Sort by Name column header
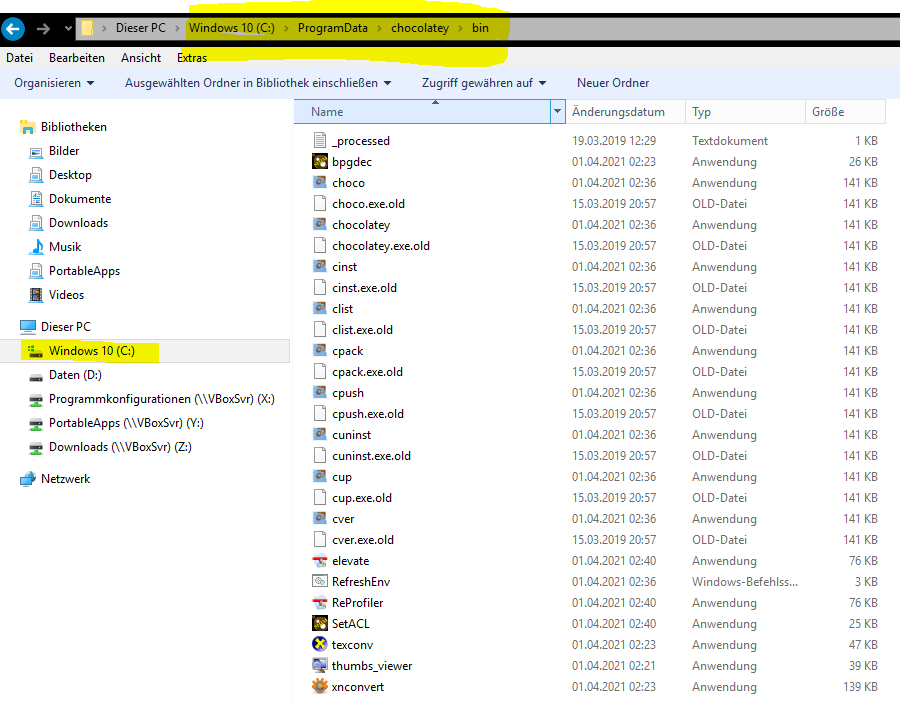900x703 pixels. [x=422, y=111]
